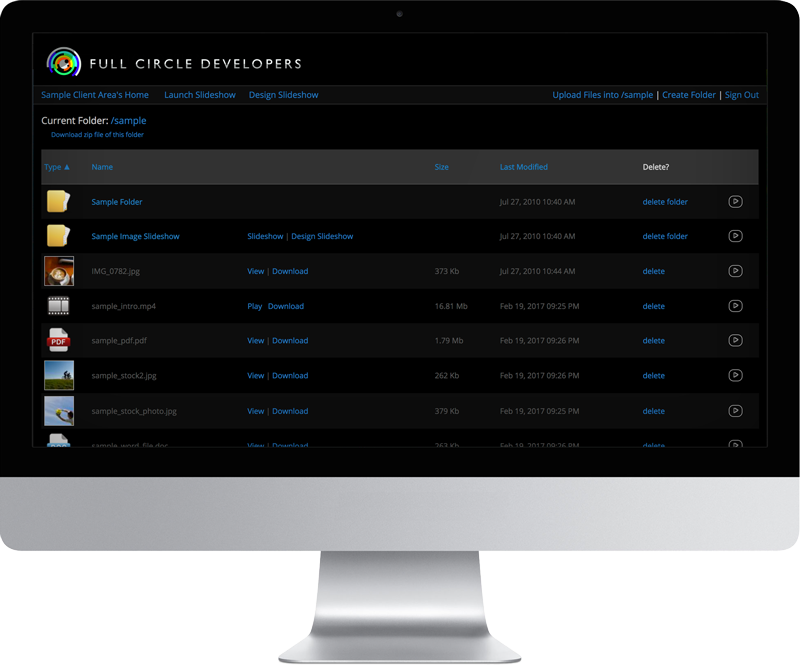Click the circled arrow icon in Sample Image Slideshow row

tap(735, 236)
